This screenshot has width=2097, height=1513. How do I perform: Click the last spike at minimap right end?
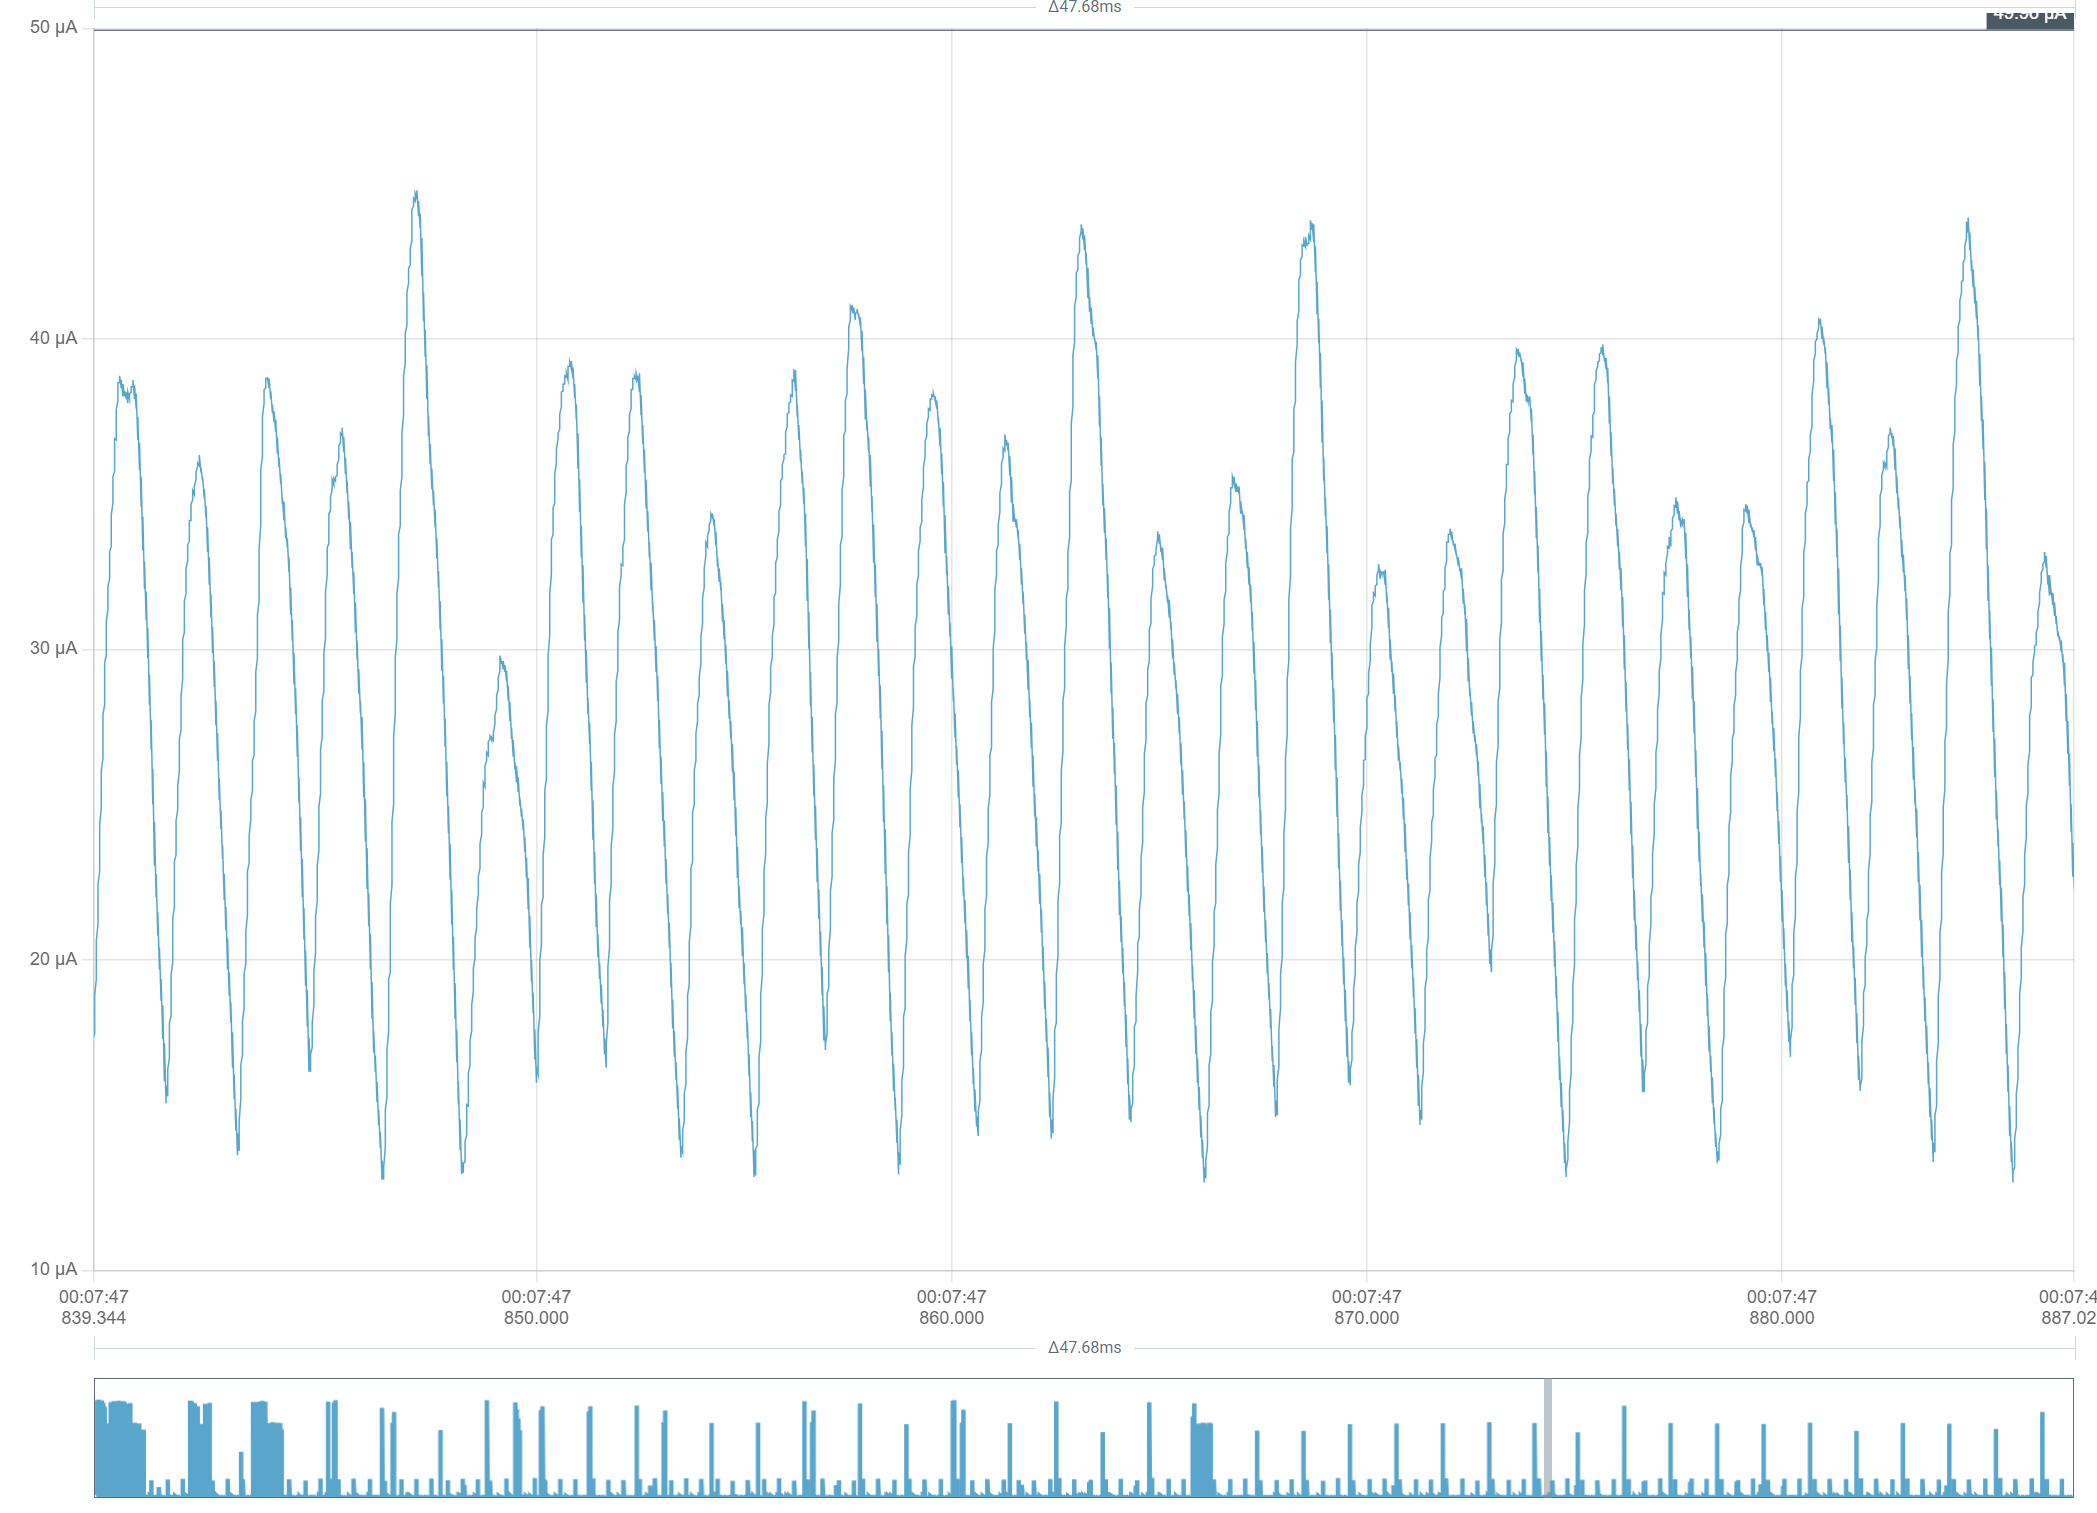[2042, 1450]
